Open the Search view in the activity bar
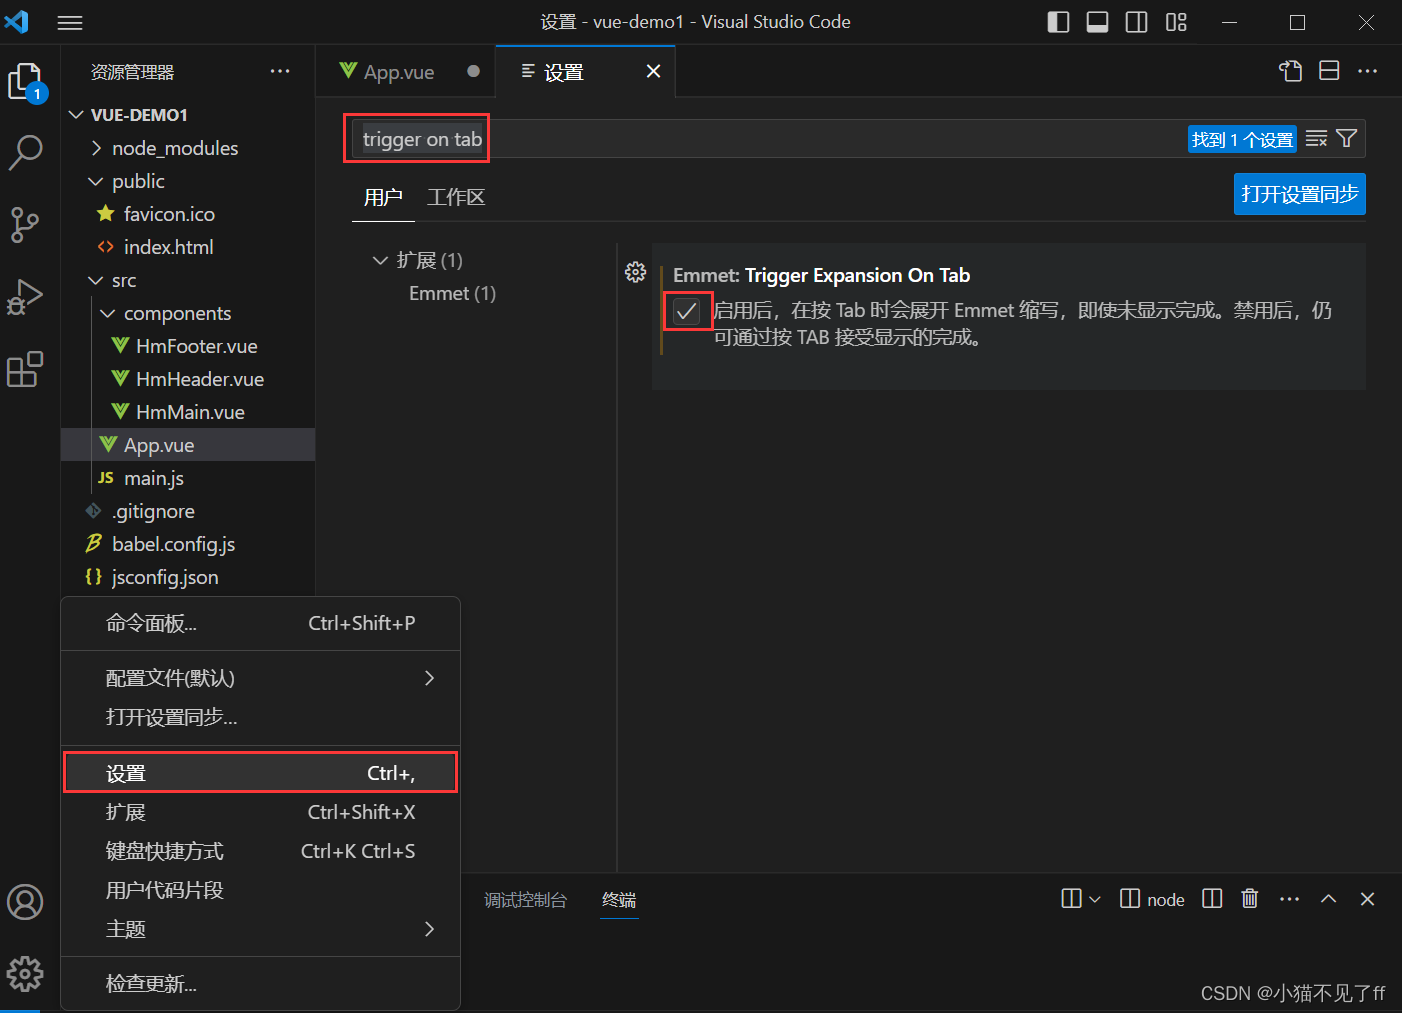 pos(25,153)
